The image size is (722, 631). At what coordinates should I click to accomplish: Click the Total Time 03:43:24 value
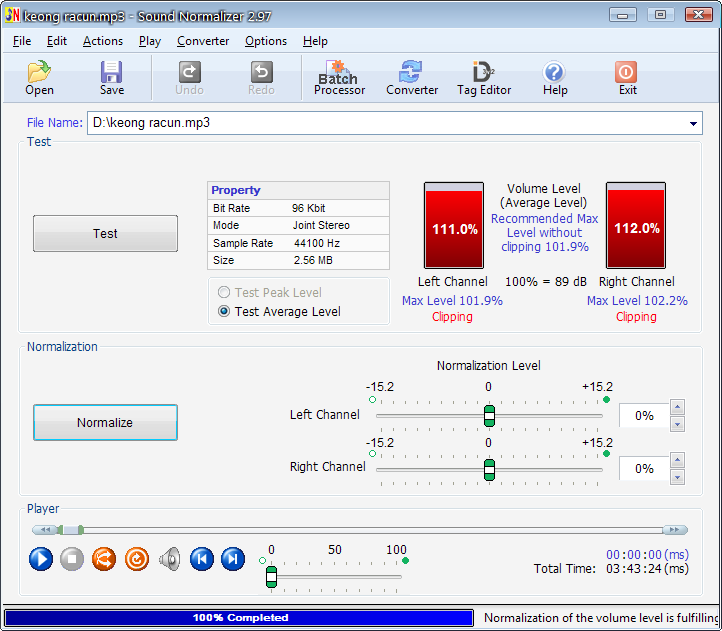[x=647, y=569]
